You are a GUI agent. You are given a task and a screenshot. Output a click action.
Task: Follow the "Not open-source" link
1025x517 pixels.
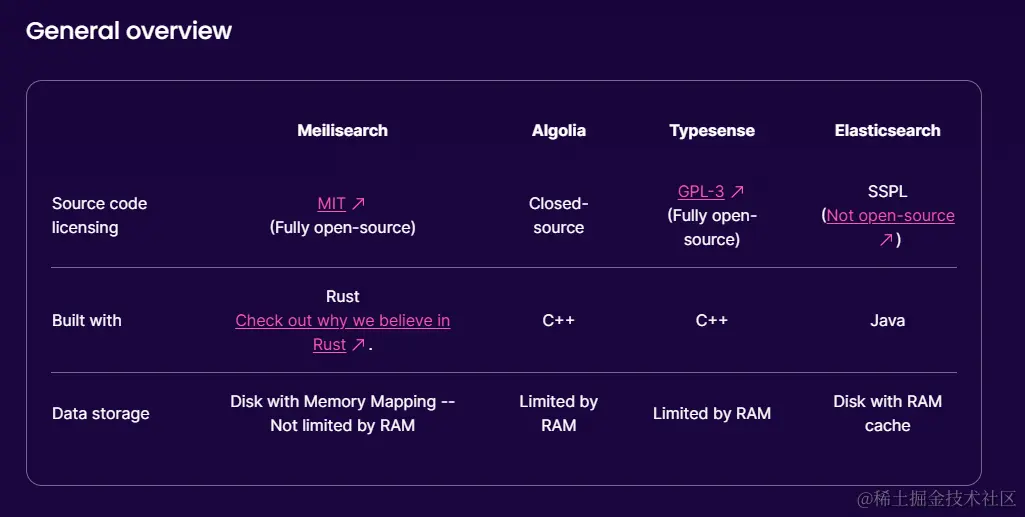pyautogui.click(x=890, y=216)
